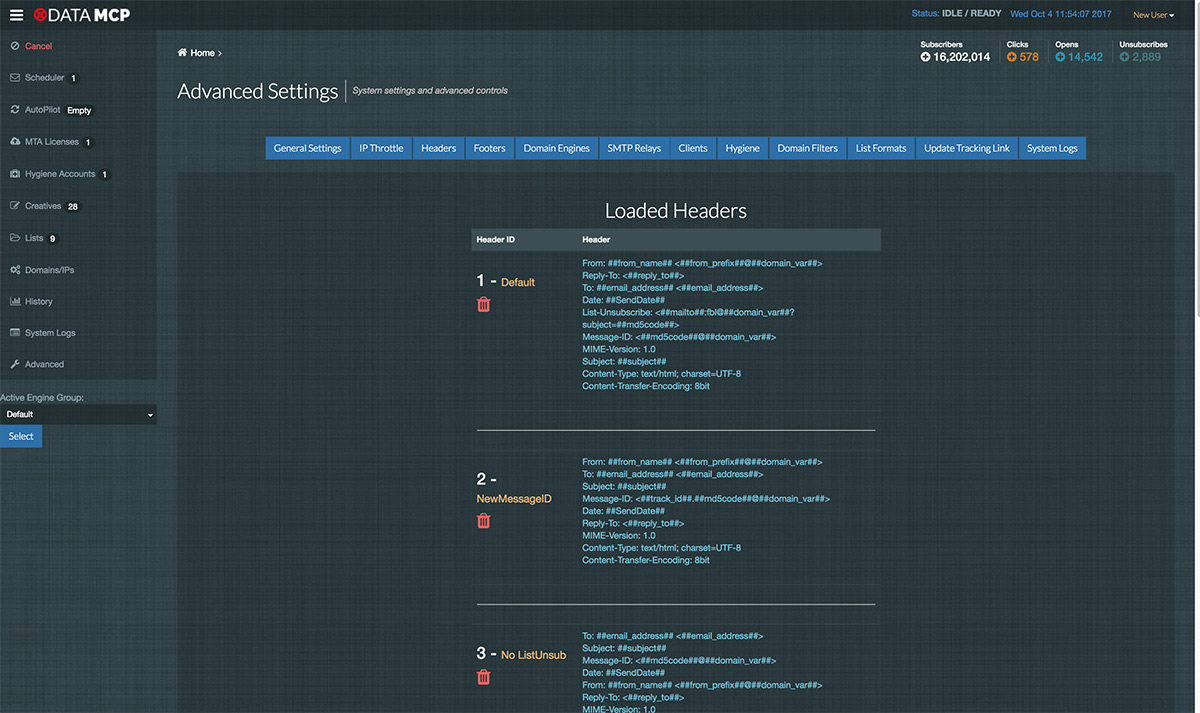The height and width of the screenshot is (713, 1200).
Task: Click the AutoPilot refresh icon
Action: click(x=15, y=110)
